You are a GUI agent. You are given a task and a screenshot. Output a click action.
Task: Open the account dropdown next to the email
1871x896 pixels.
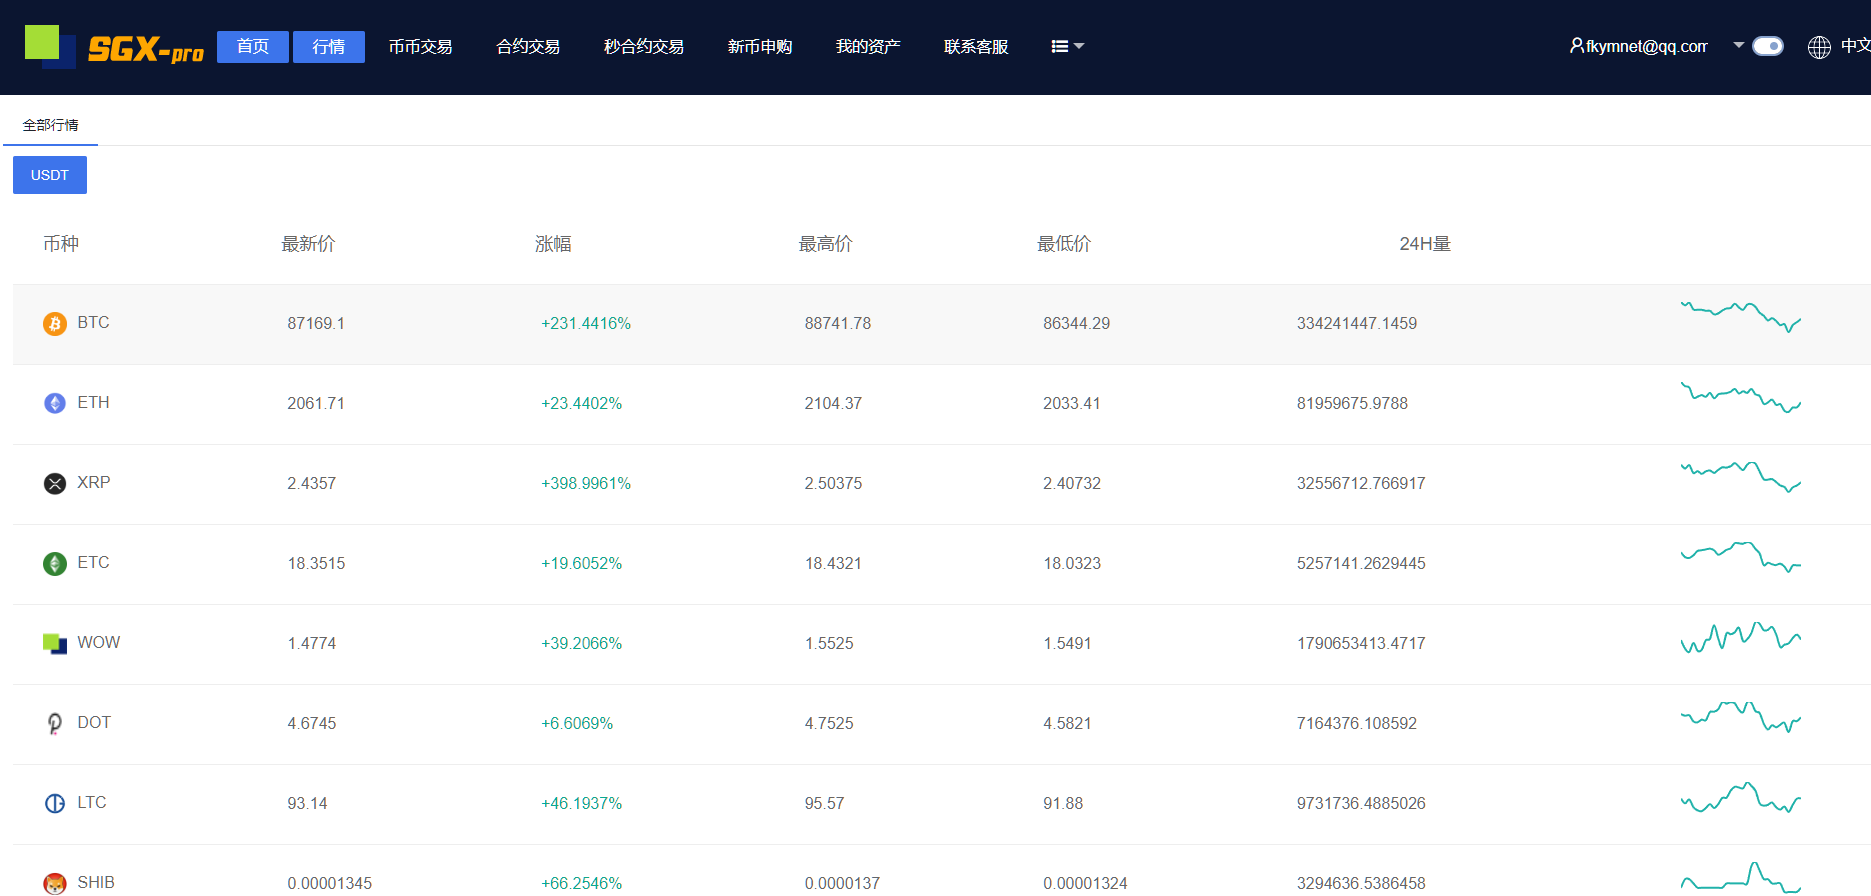(1738, 45)
